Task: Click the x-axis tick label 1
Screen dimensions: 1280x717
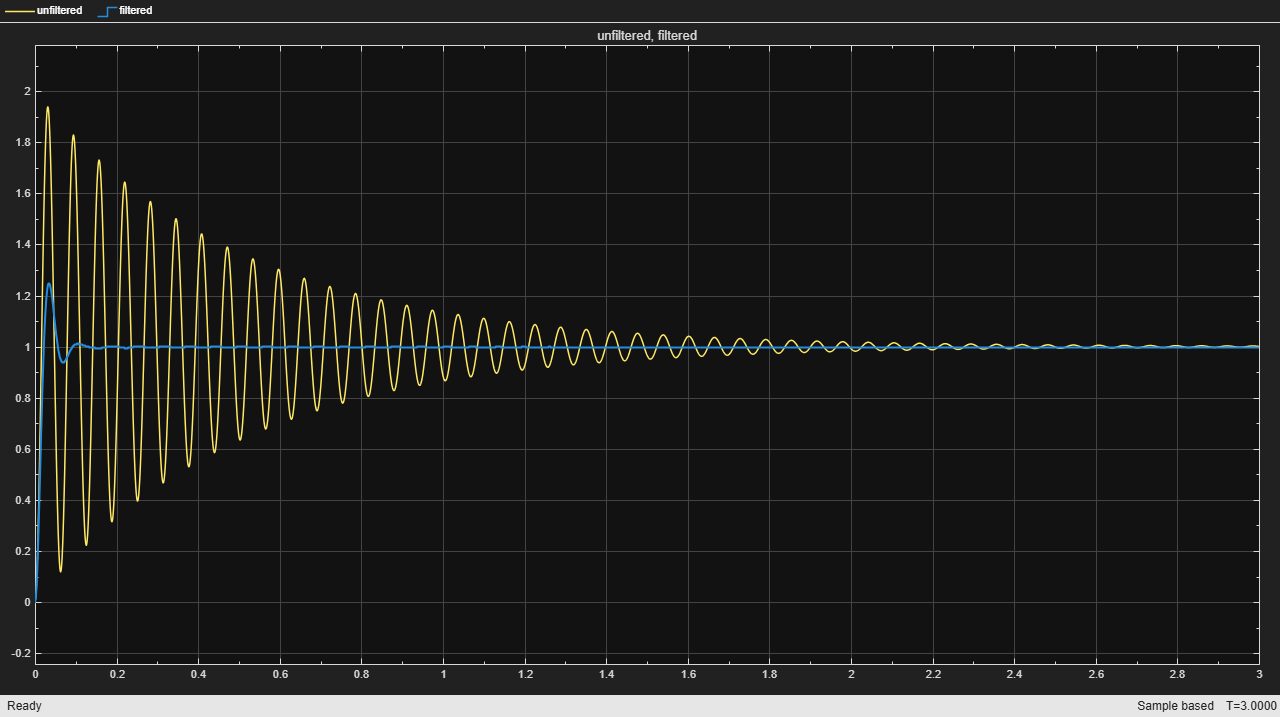Action: point(443,675)
